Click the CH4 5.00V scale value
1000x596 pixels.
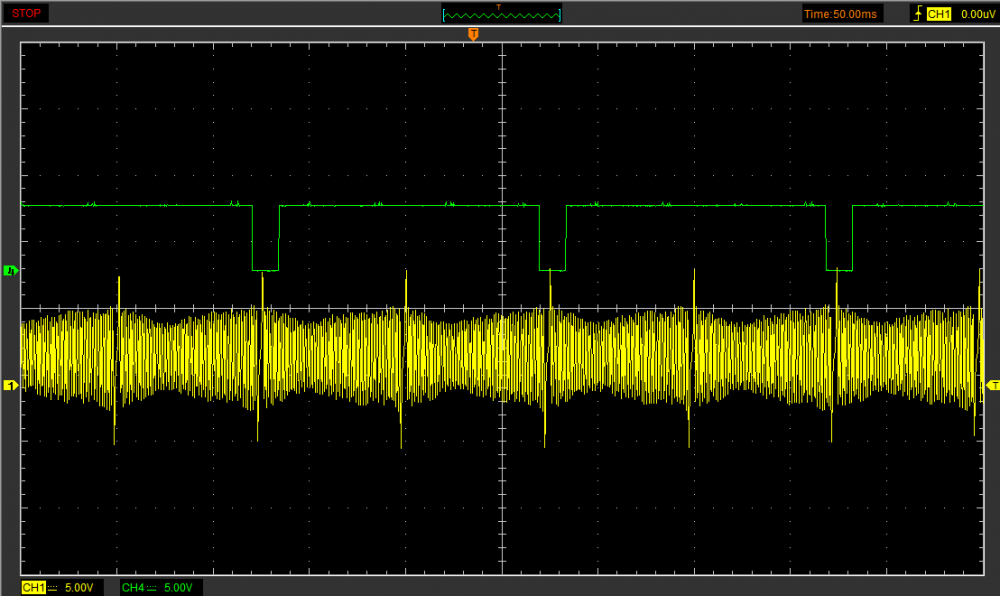click(x=179, y=587)
